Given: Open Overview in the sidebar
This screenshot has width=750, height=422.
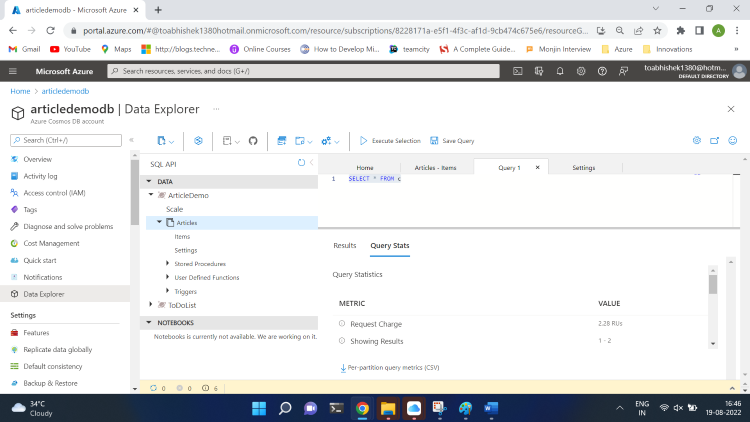Looking at the screenshot, I should (37, 159).
